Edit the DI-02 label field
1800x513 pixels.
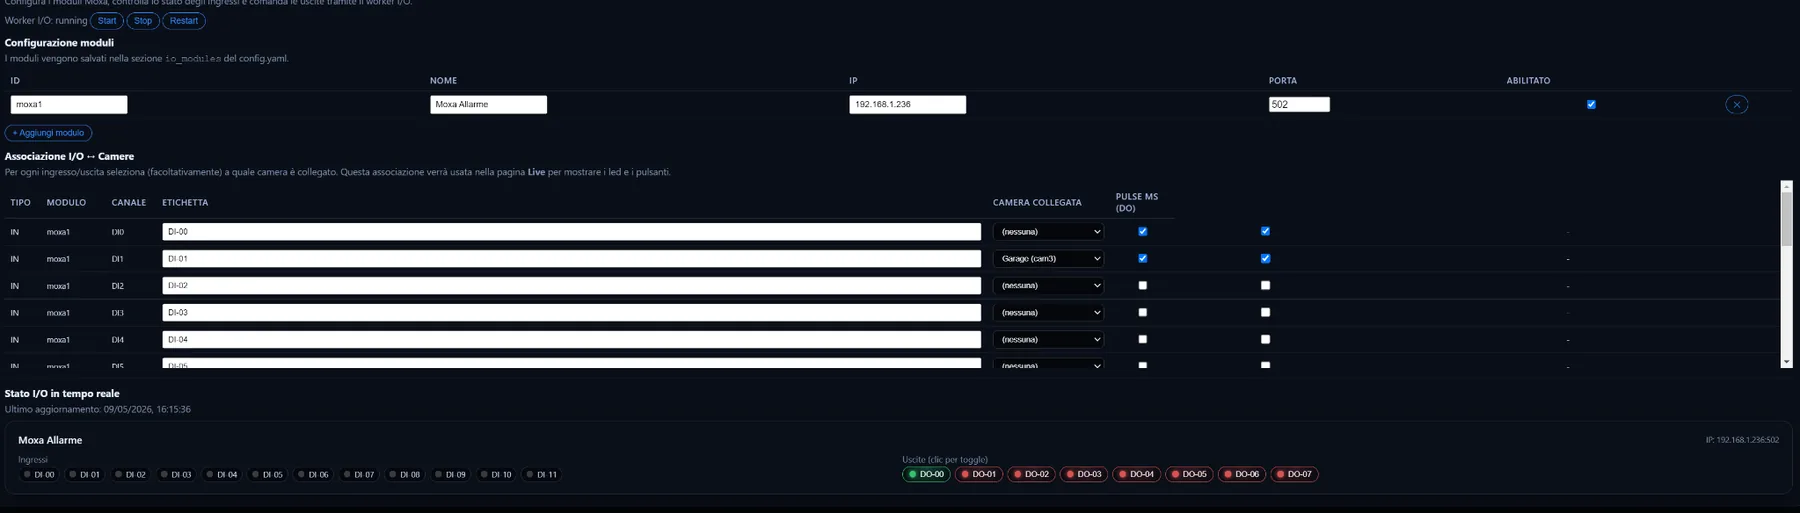(x=571, y=285)
